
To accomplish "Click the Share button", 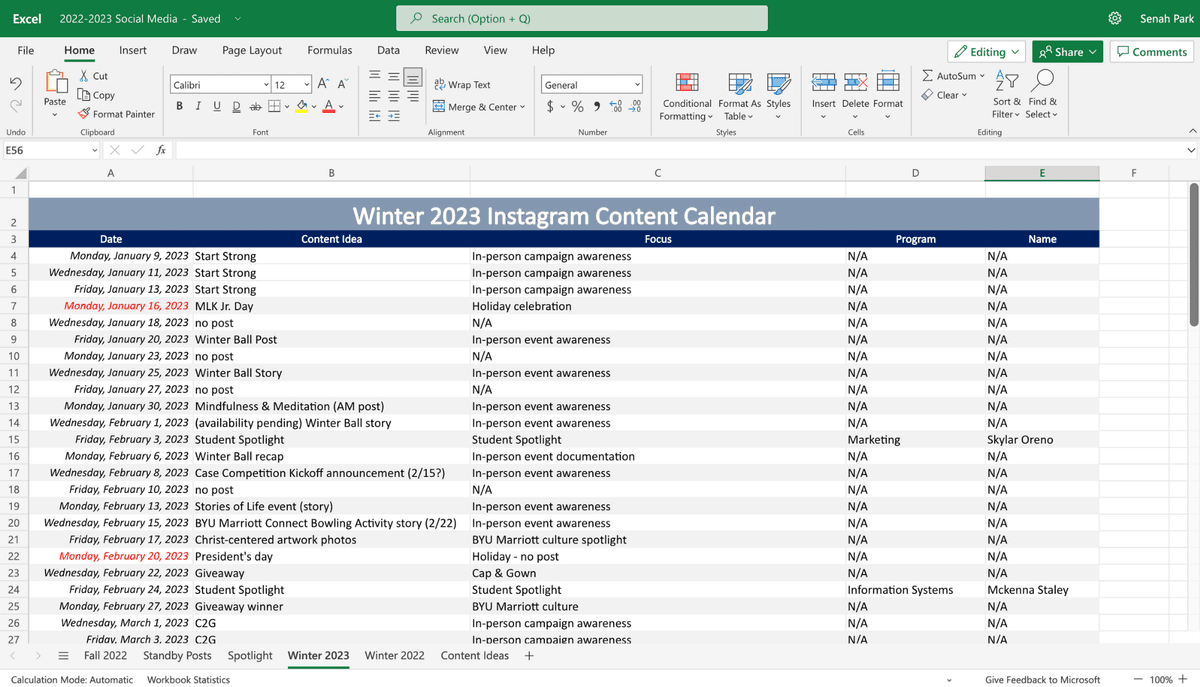I will [1067, 52].
